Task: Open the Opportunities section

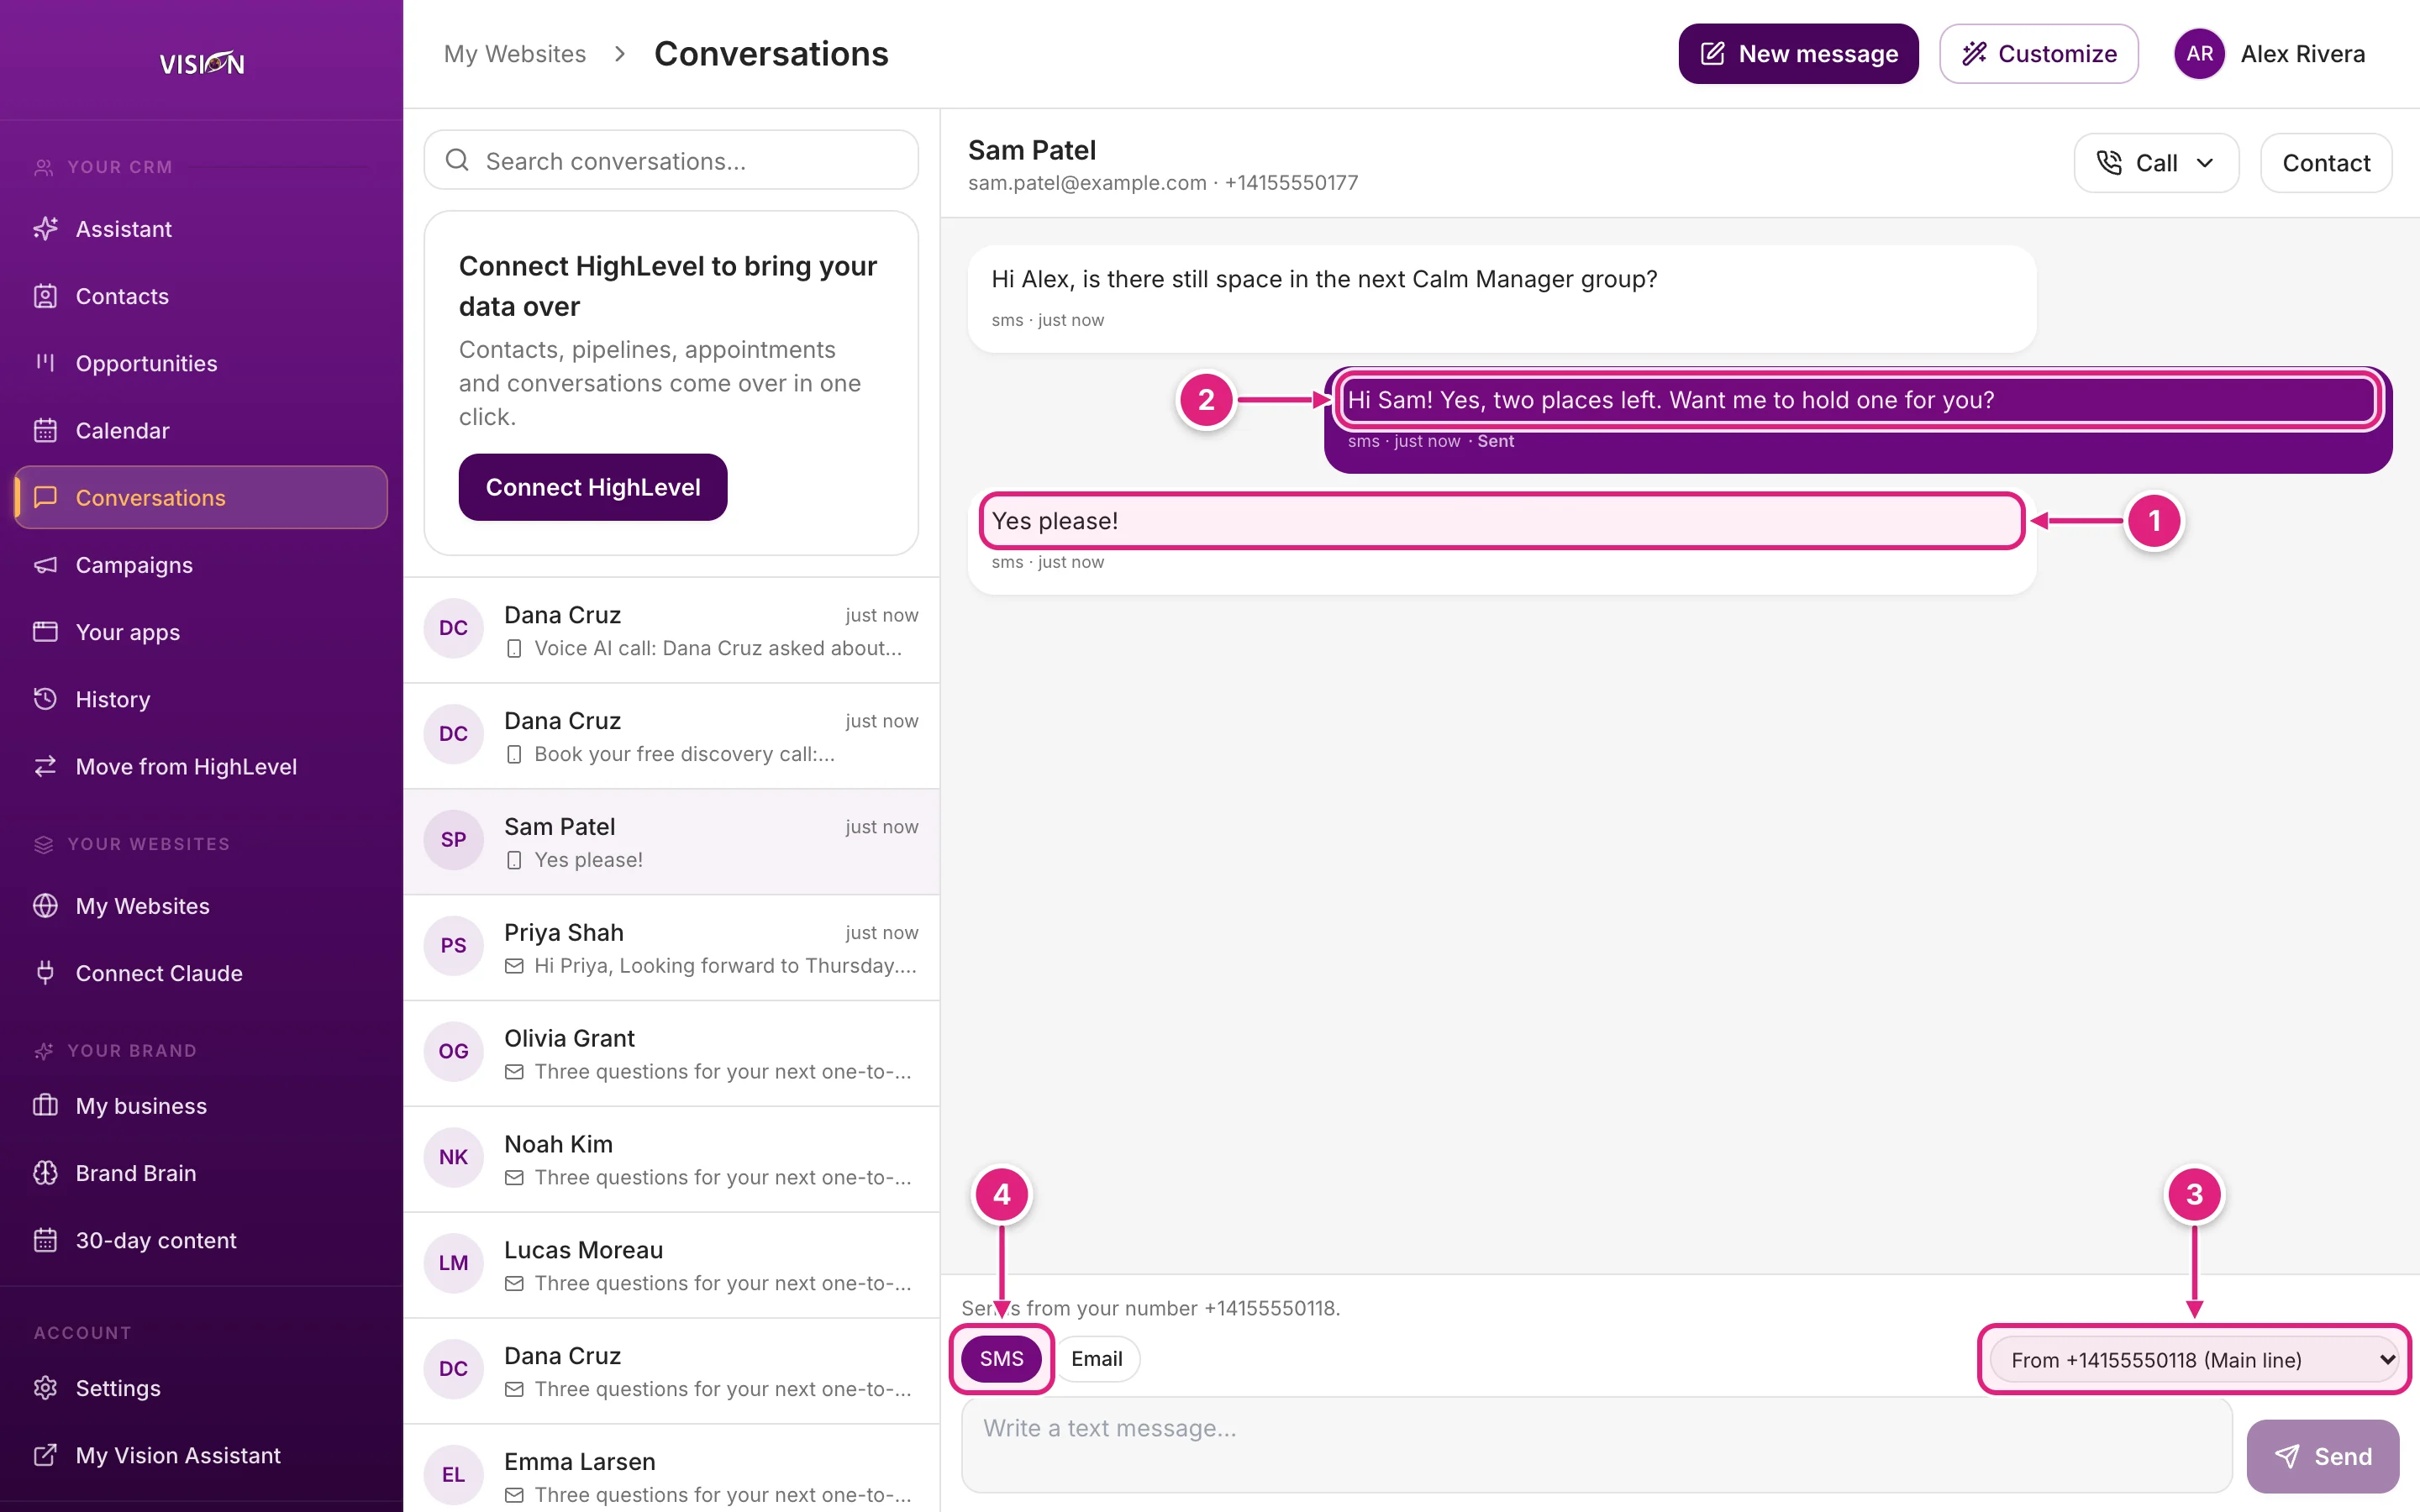Action: (201, 363)
